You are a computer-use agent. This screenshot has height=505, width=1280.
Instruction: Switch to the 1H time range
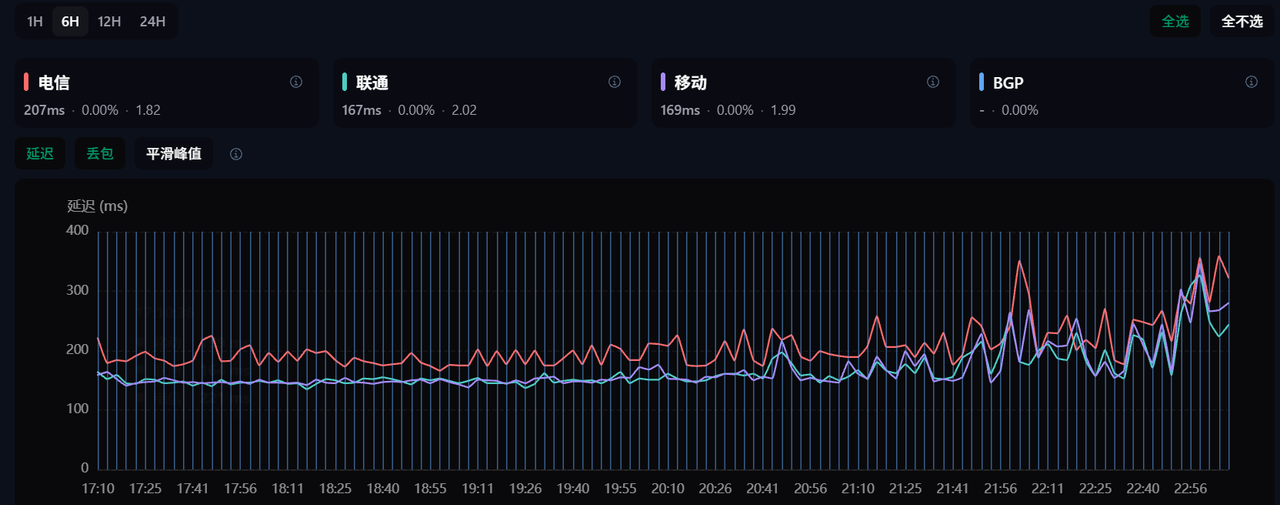tap(35, 21)
